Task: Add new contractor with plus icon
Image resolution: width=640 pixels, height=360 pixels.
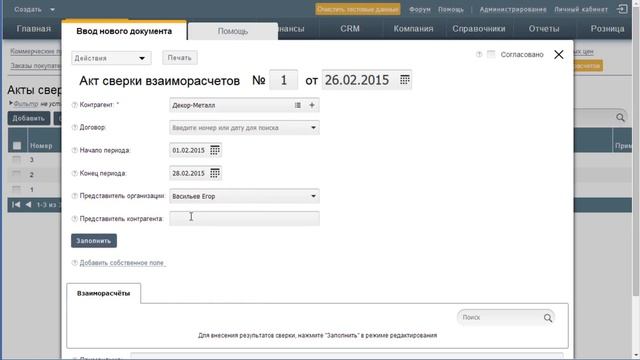Action: coord(312,105)
